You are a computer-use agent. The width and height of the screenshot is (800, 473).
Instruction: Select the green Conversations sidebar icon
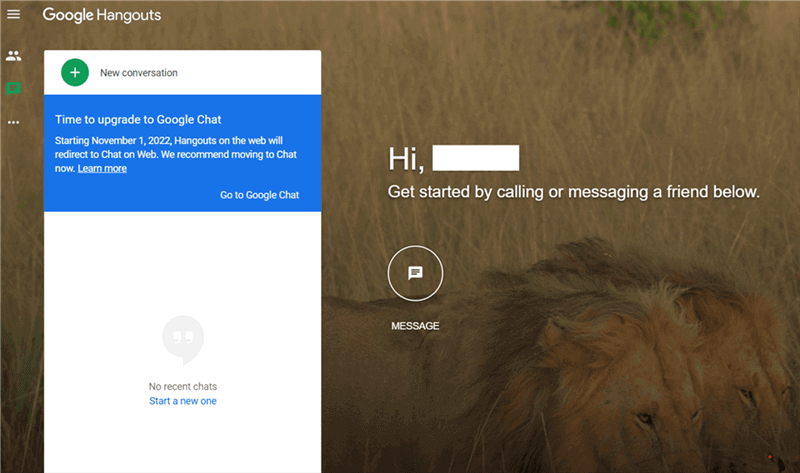click(x=13, y=89)
